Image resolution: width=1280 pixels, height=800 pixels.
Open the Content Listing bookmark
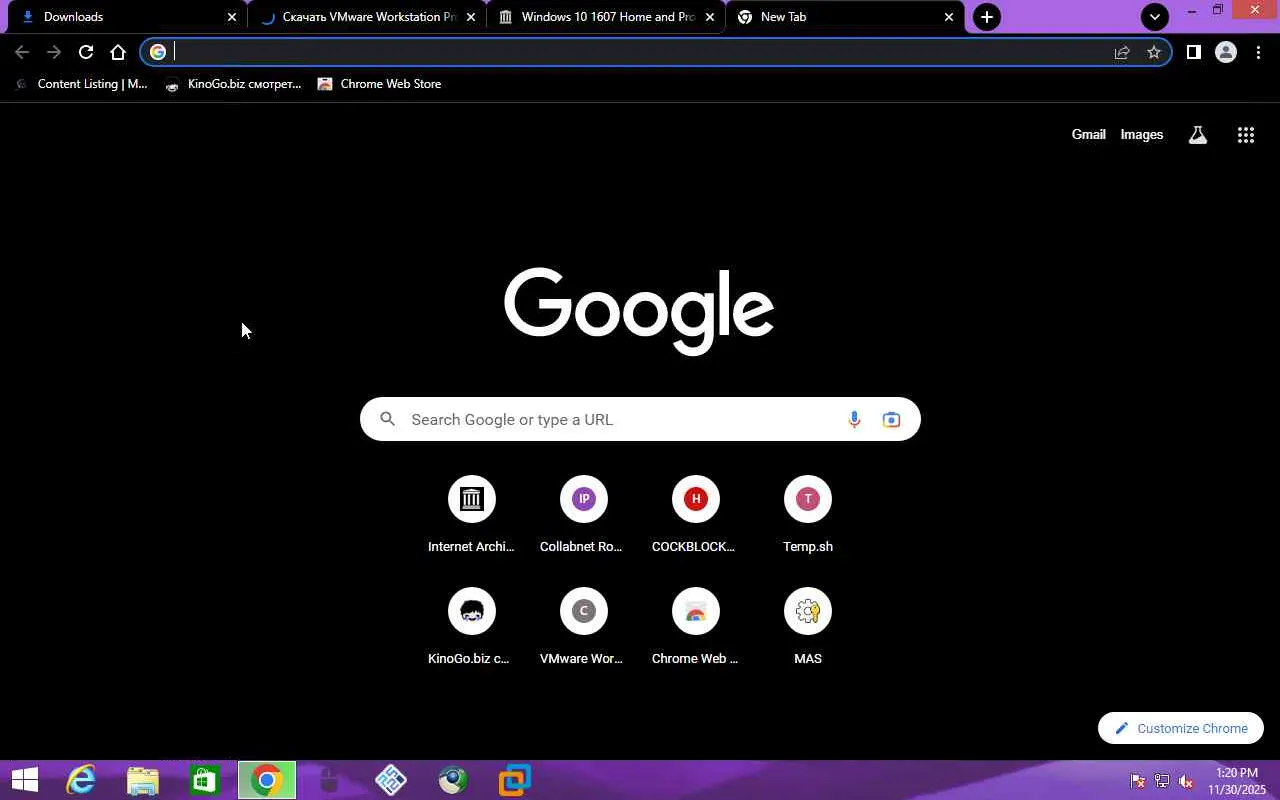[x=82, y=84]
